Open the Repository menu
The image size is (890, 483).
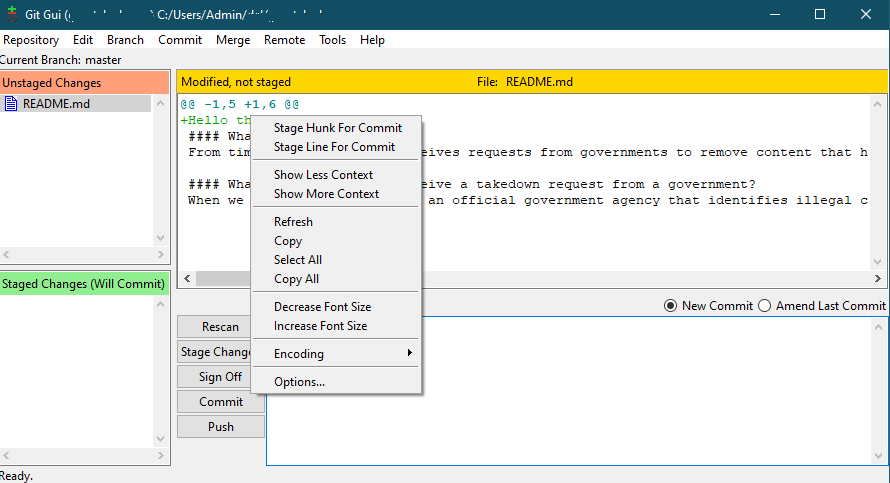pos(31,40)
